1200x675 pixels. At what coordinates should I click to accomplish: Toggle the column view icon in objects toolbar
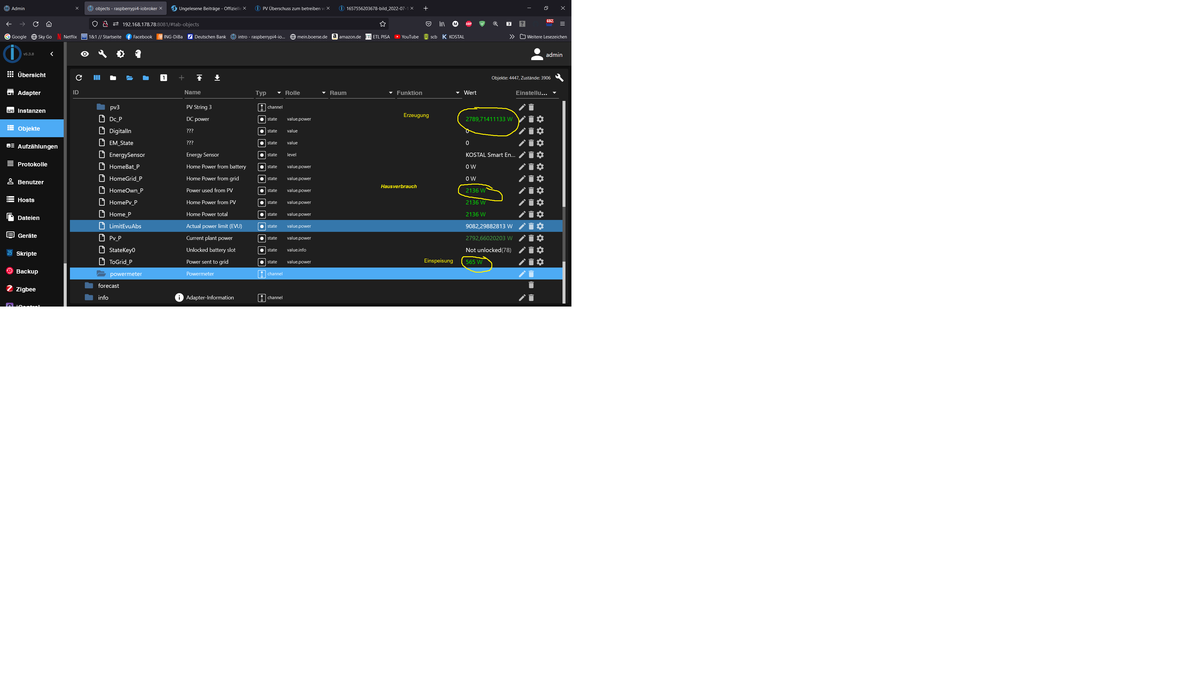tap(97, 77)
